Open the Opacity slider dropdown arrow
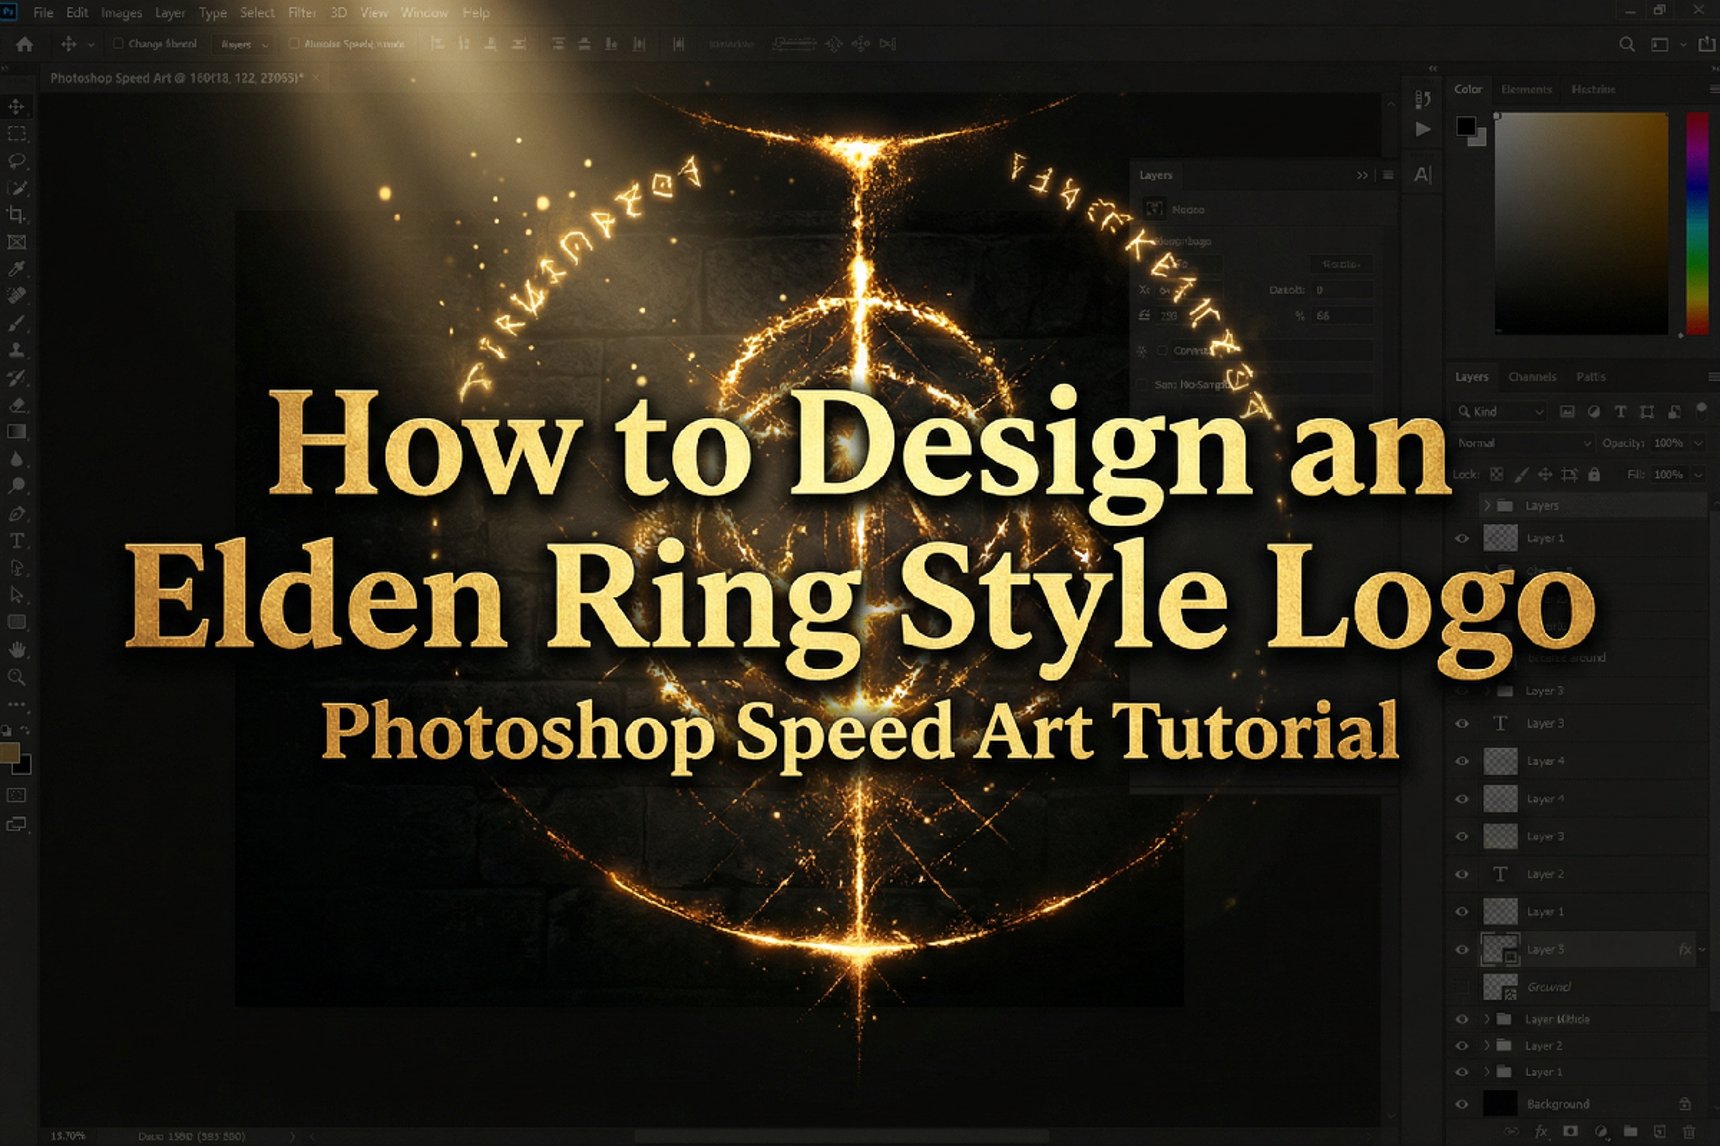Viewport: 1720px width, 1146px height. pyautogui.click(x=1698, y=443)
